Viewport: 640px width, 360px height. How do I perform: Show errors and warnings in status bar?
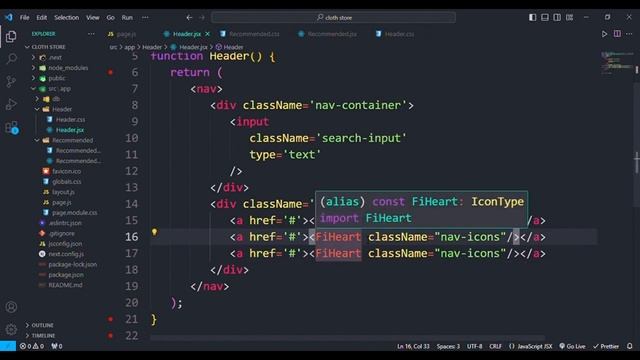coord(32,346)
